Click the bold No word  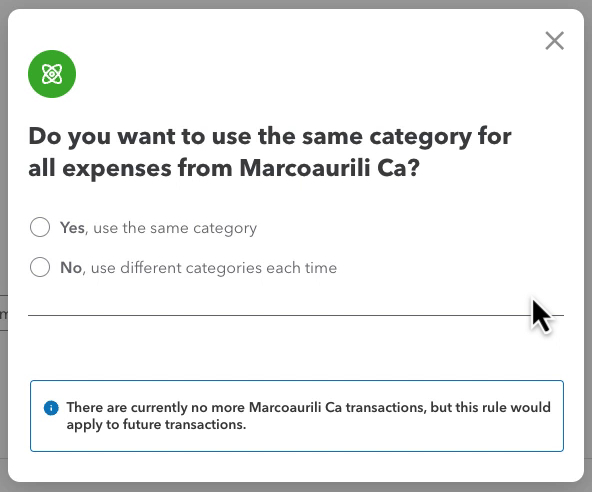point(71,268)
